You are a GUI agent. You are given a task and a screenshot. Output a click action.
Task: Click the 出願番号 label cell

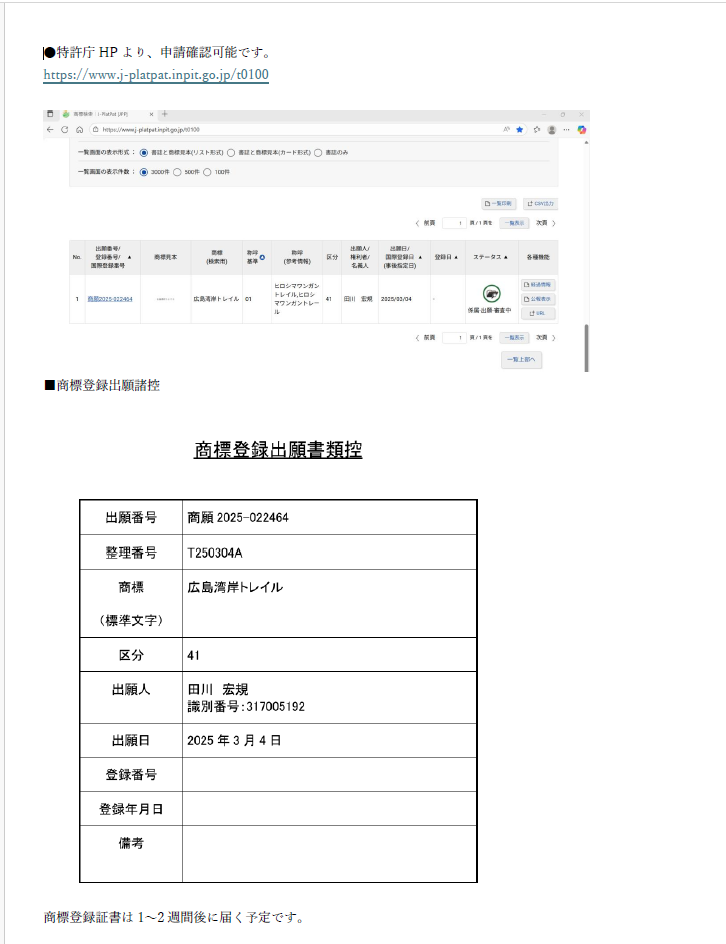point(131,518)
